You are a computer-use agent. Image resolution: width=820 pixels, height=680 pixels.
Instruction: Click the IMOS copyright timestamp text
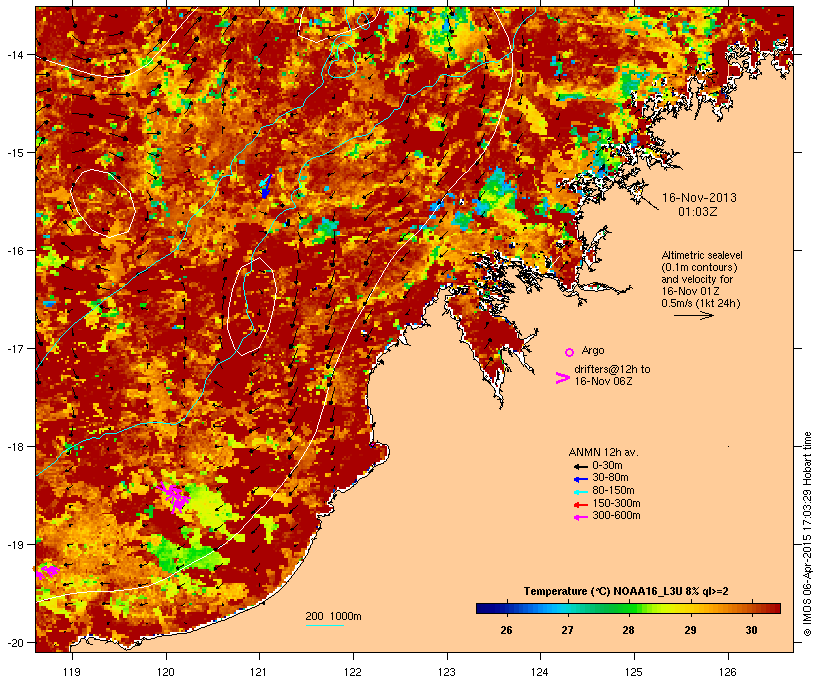coord(807,534)
